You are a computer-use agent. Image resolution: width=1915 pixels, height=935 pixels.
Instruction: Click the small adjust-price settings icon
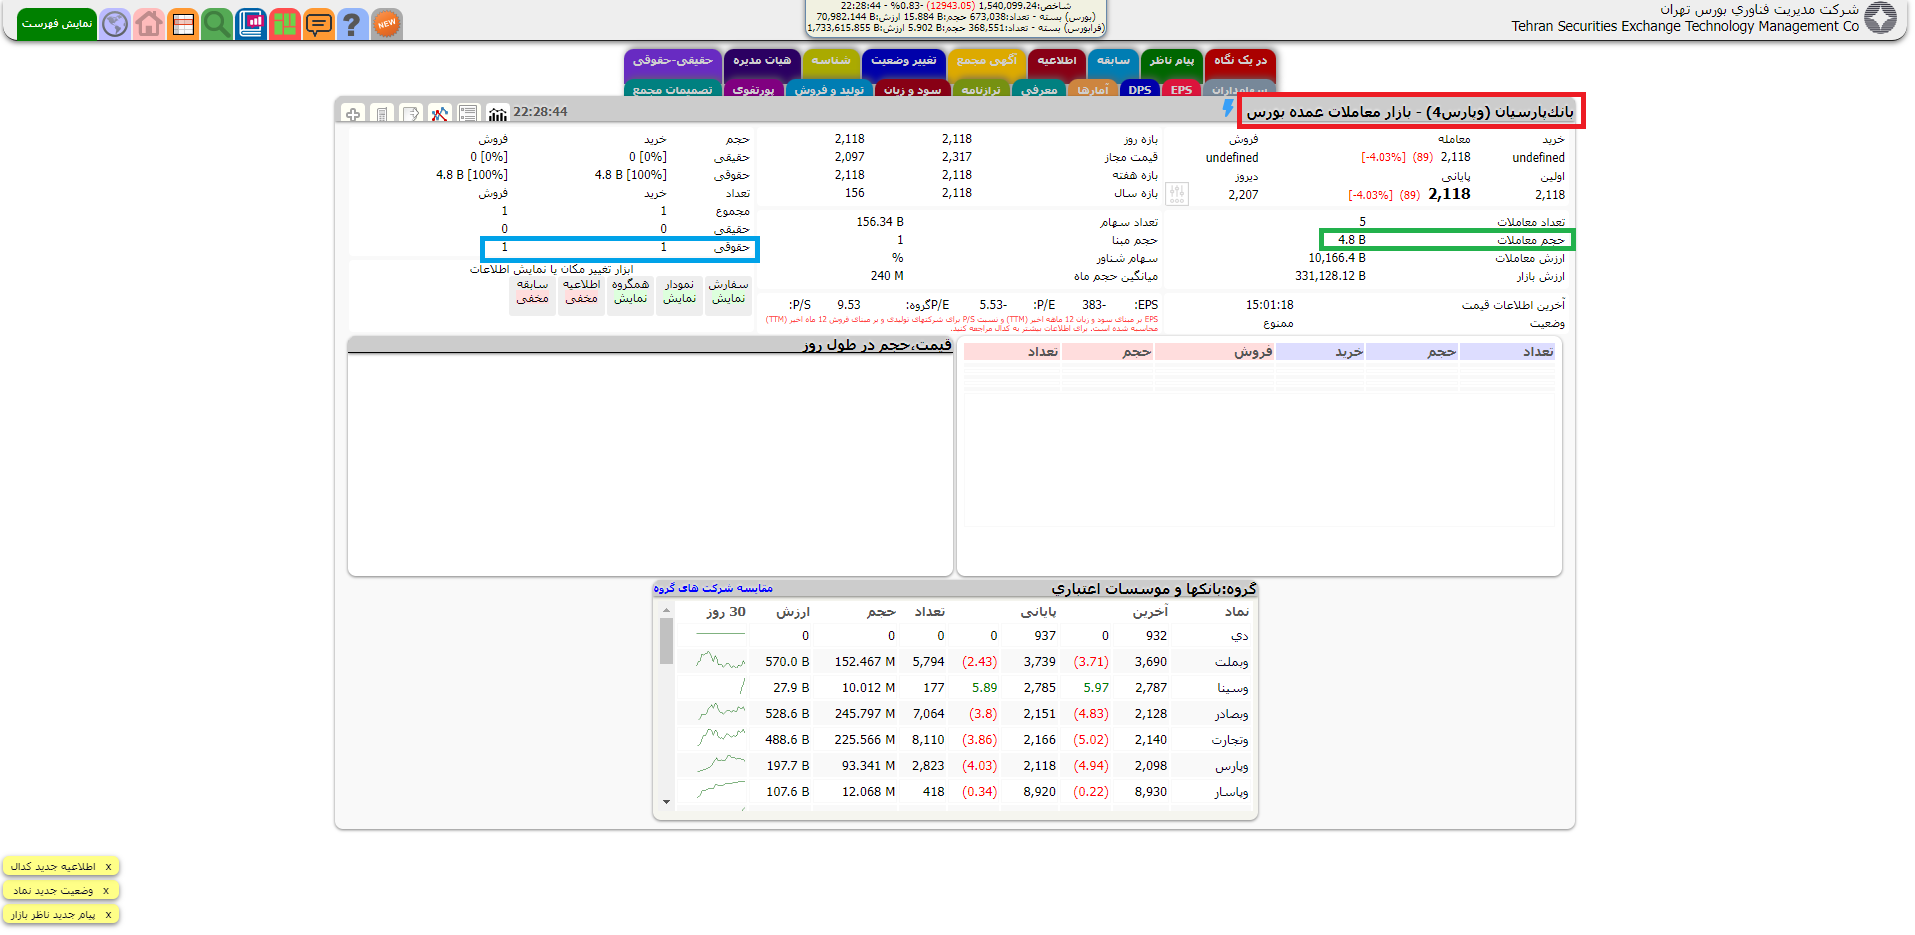click(x=1177, y=193)
